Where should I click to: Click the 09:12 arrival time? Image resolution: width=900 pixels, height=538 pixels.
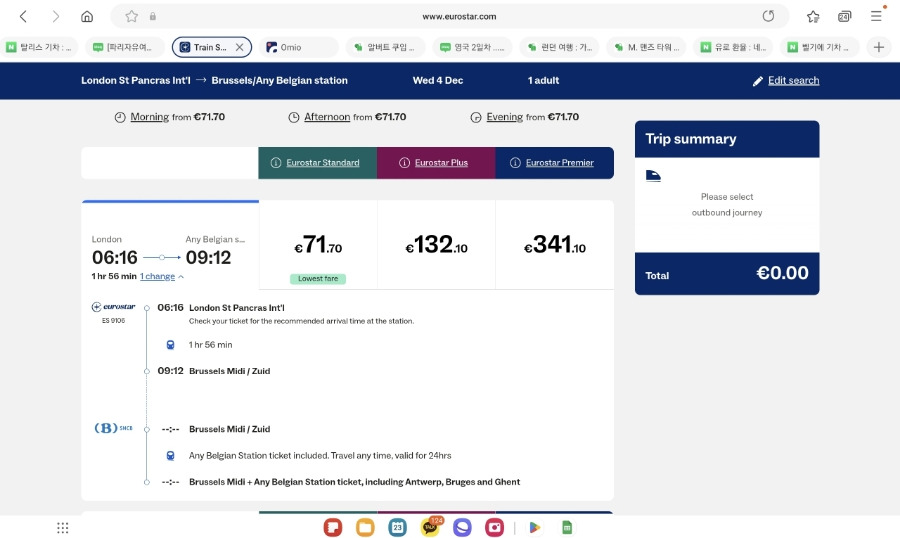(x=208, y=257)
